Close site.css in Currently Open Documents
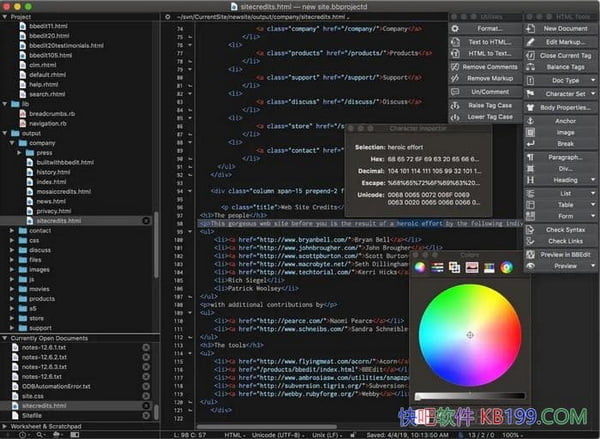 (x=145, y=396)
